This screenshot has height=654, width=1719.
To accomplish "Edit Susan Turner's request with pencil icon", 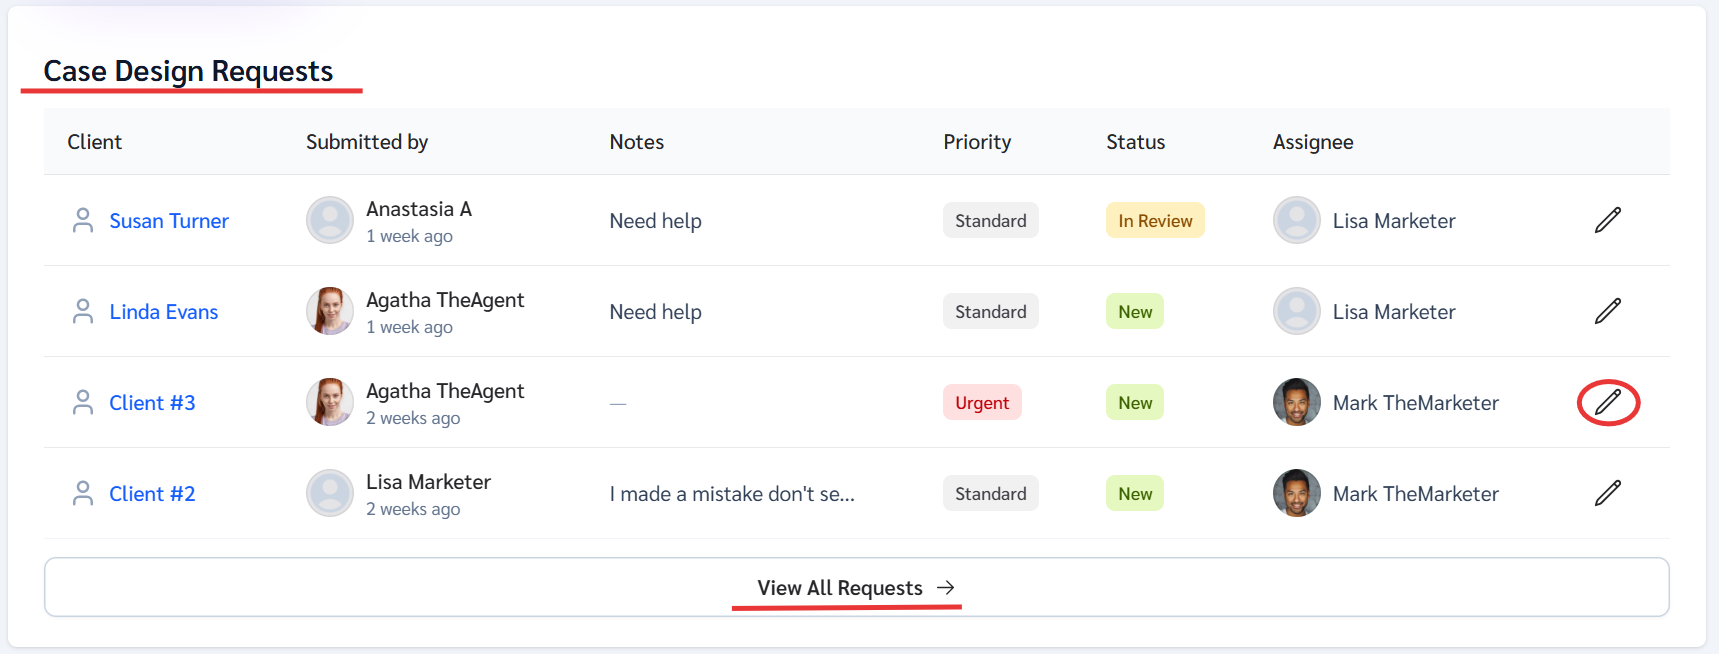I will tap(1607, 220).
